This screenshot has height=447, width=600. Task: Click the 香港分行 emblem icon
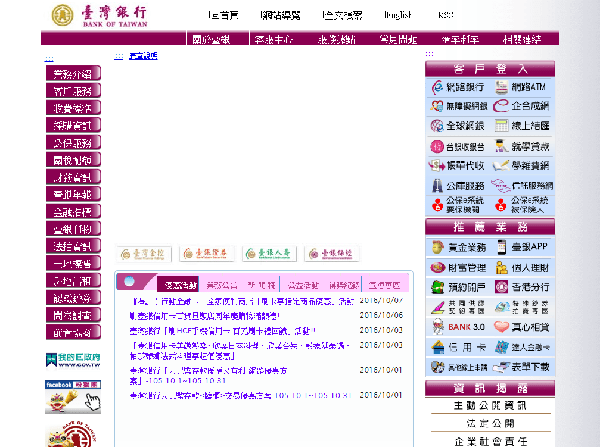point(501,287)
